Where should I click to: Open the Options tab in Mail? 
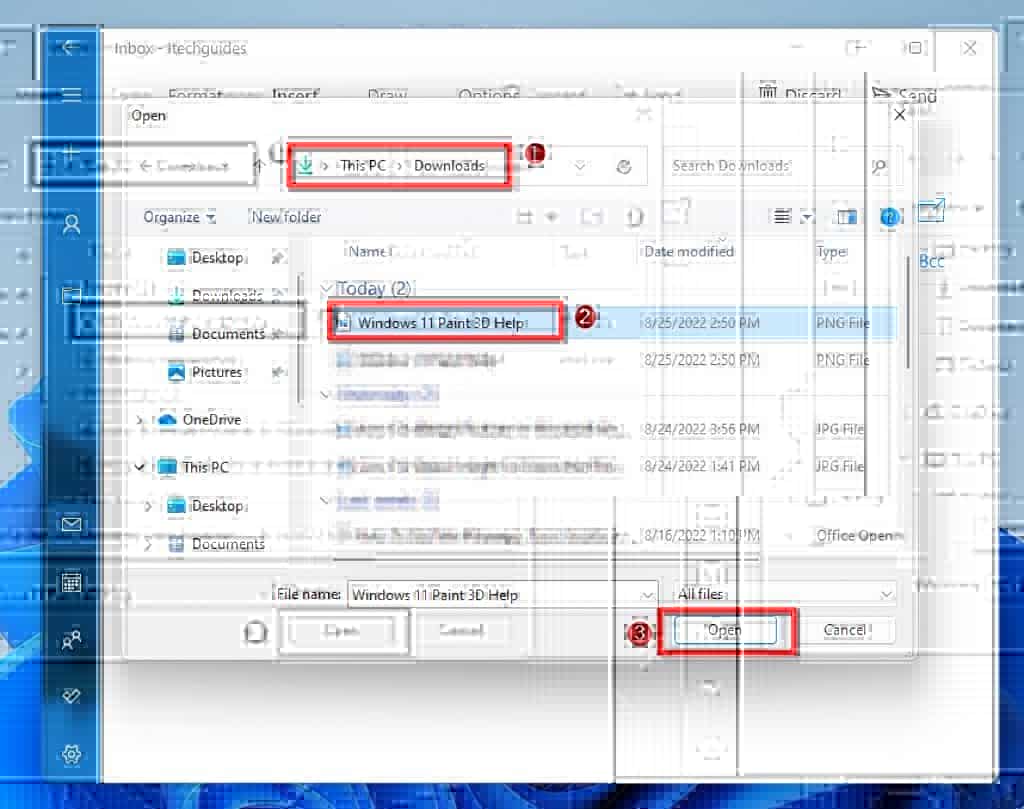point(488,95)
